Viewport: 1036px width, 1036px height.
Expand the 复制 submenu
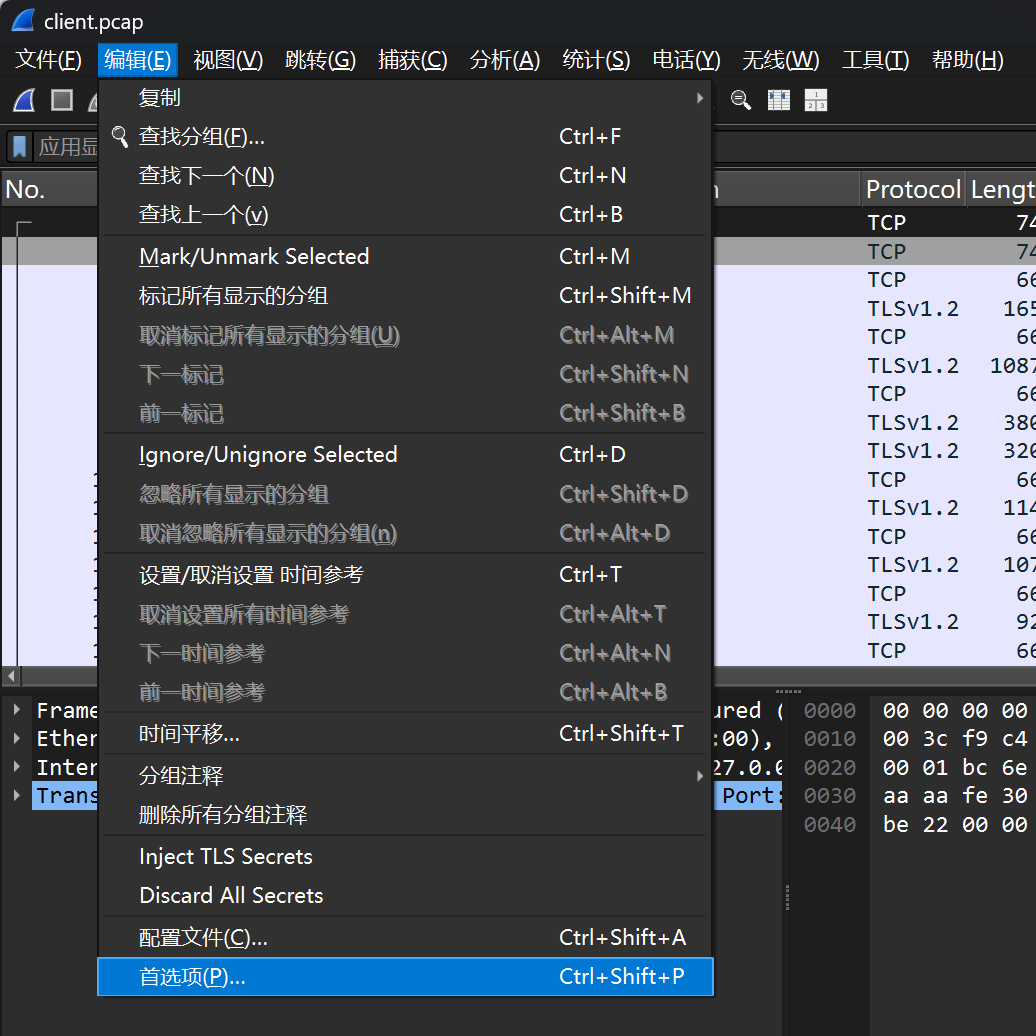(405, 98)
